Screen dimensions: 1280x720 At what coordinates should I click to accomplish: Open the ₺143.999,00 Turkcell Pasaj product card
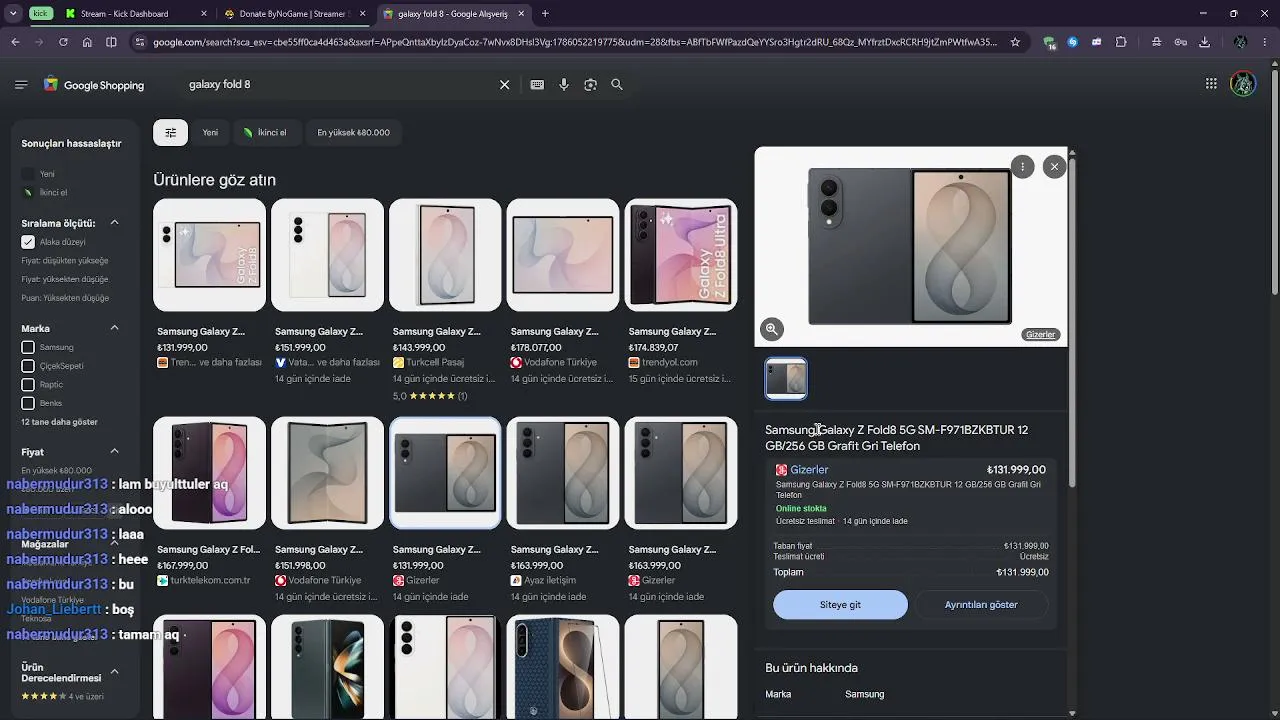pyautogui.click(x=445, y=300)
